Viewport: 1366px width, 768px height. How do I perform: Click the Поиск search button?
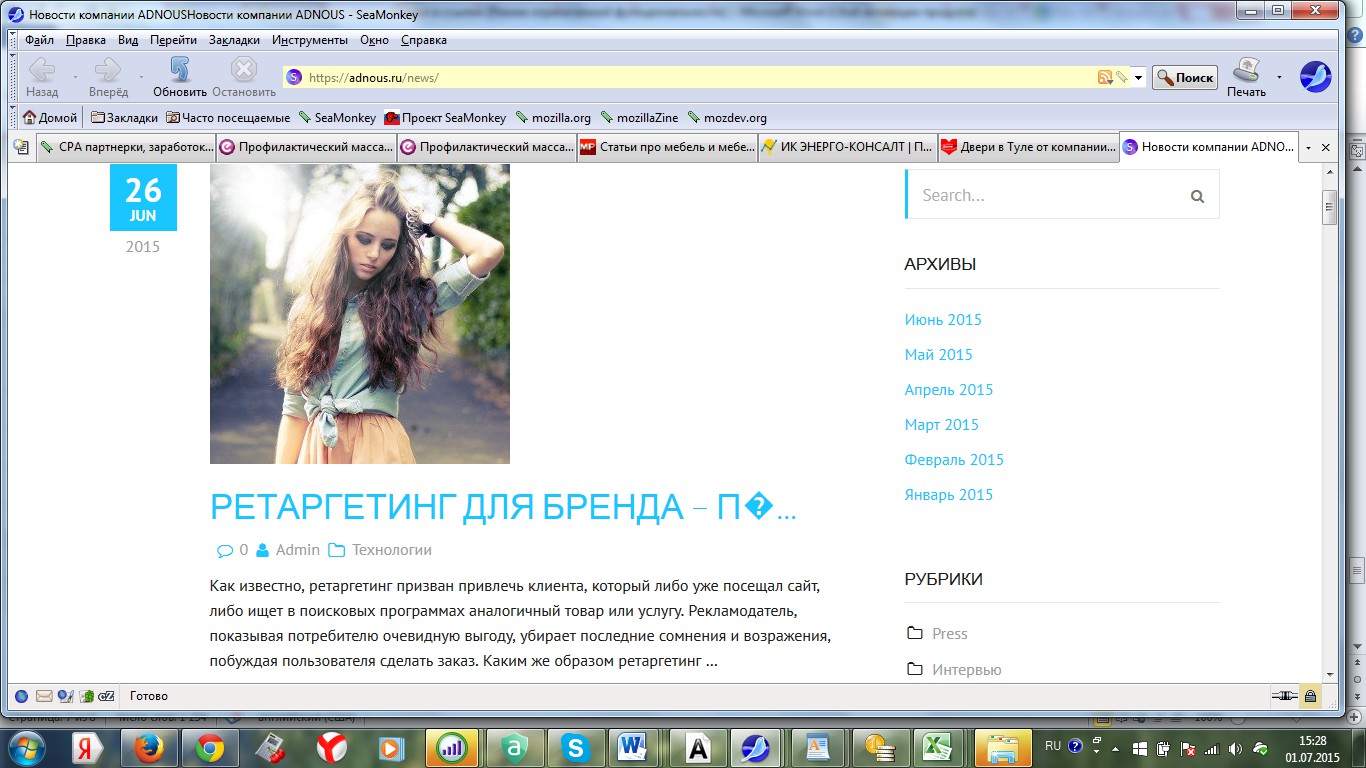pos(1185,77)
